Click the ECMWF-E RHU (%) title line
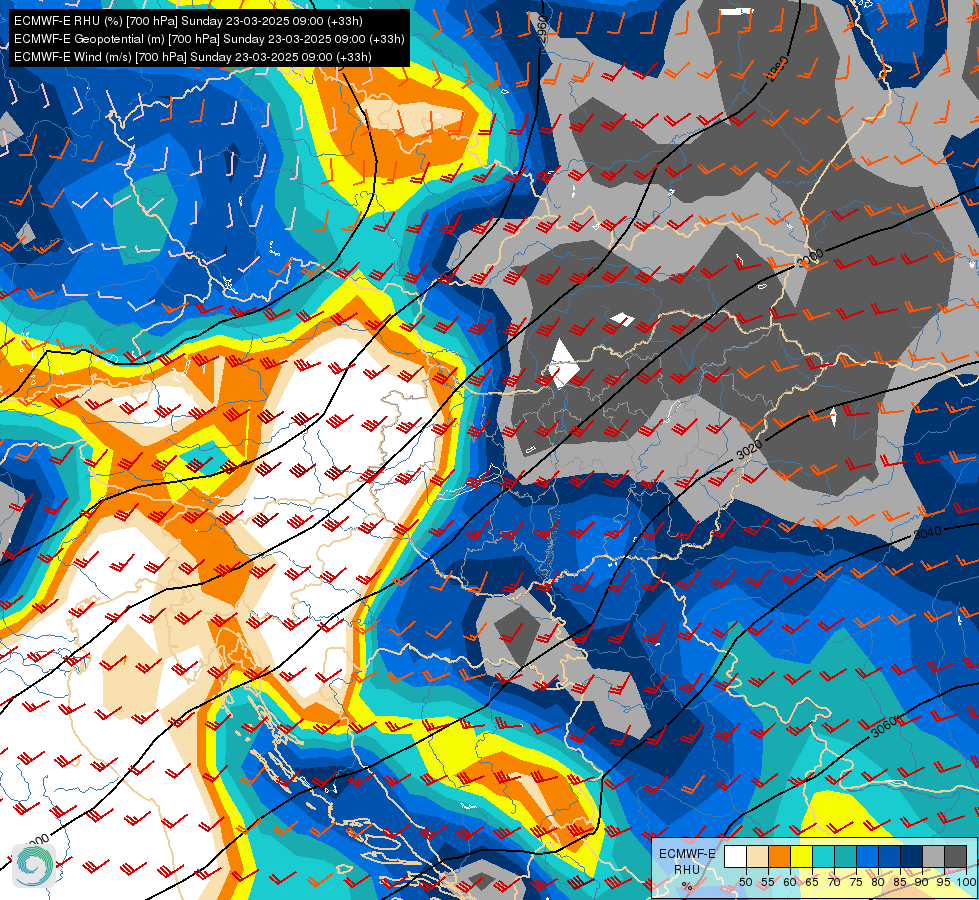 tap(188, 21)
